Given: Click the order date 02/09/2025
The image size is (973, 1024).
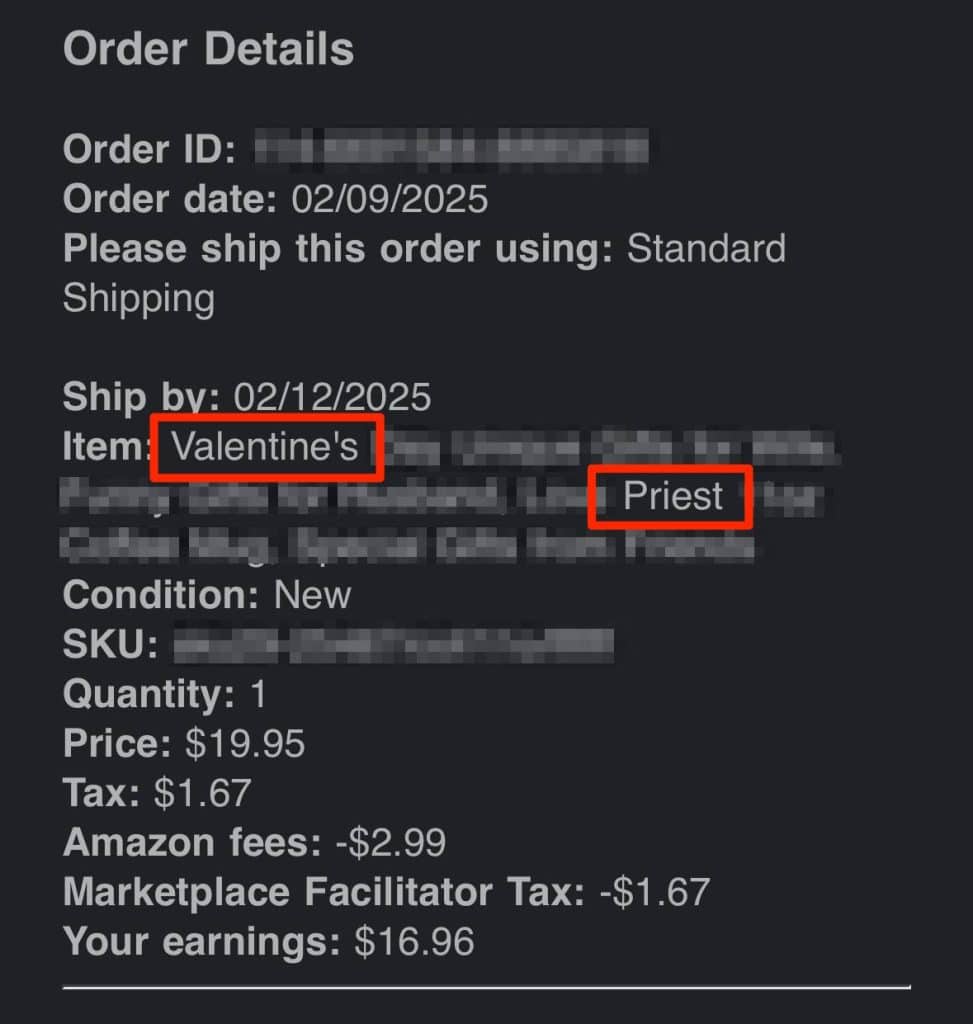Looking at the screenshot, I should (x=389, y=199).
